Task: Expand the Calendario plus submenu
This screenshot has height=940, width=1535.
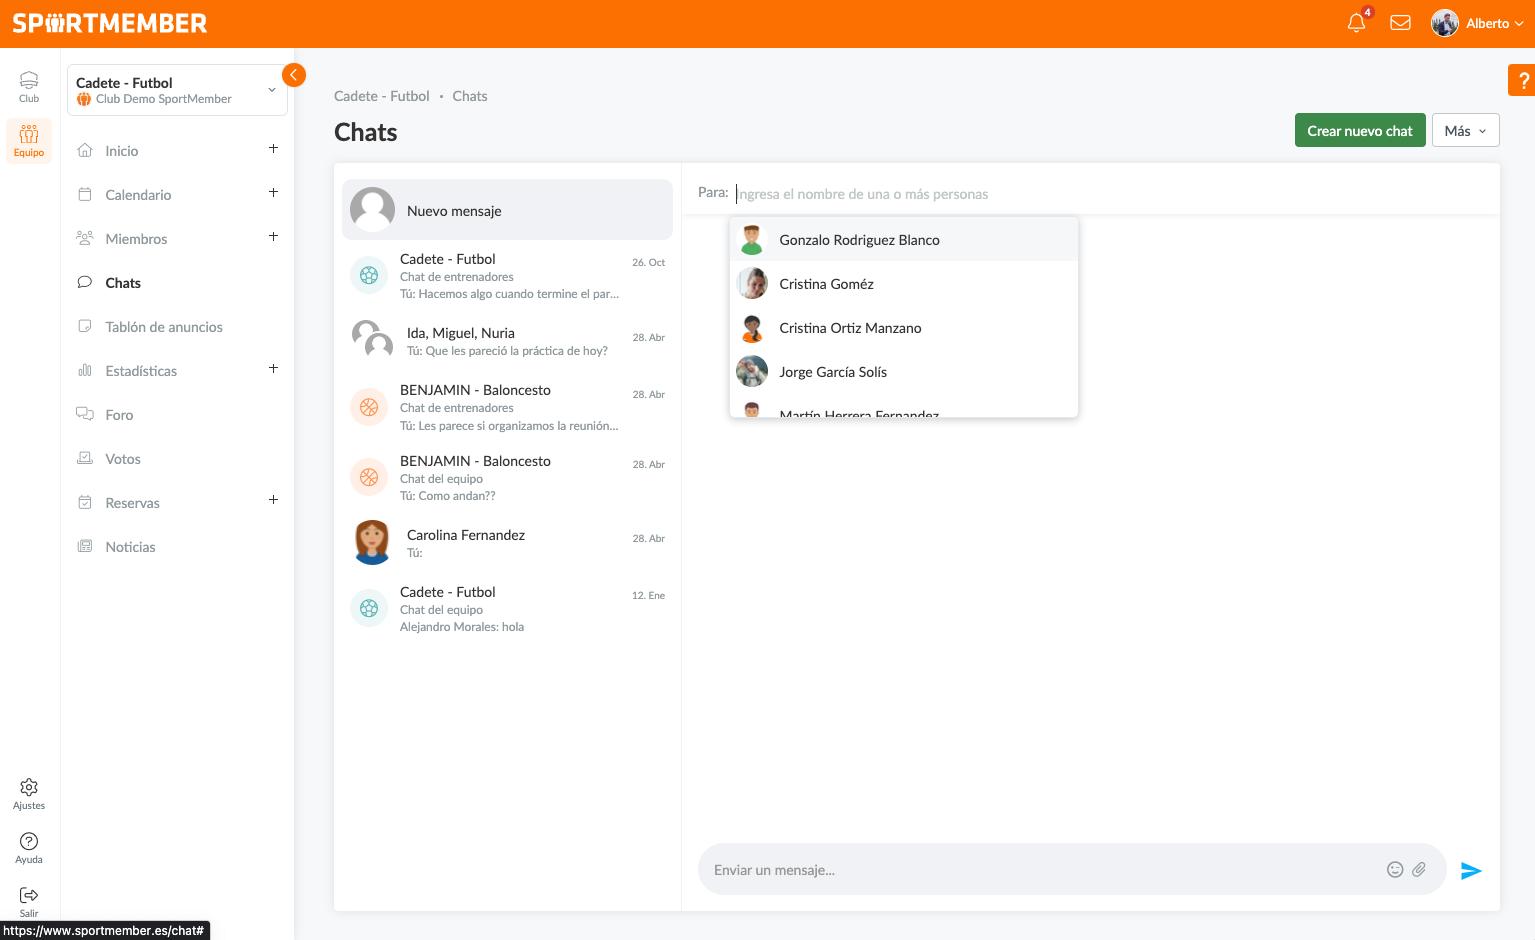Action: point(273,193)
